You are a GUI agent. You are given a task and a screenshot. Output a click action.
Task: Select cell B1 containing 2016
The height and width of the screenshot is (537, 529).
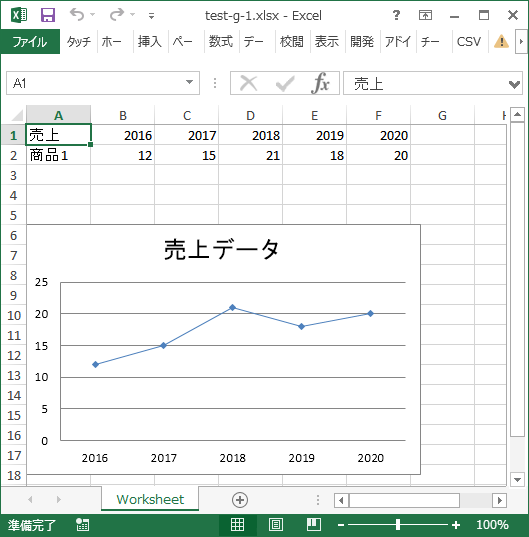(x=123, y=135)
